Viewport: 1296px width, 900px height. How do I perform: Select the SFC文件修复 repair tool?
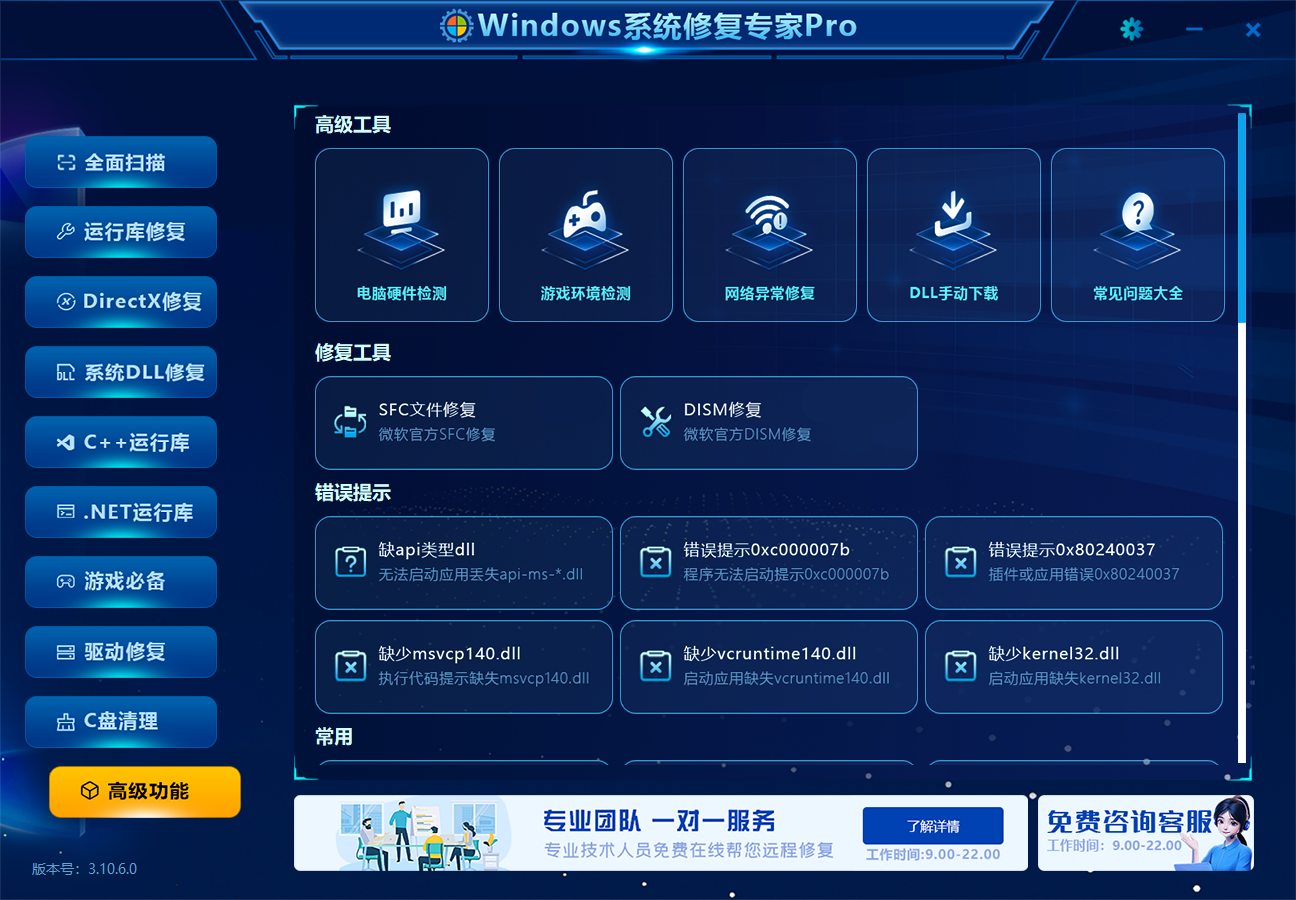click(x=463, y=422)
